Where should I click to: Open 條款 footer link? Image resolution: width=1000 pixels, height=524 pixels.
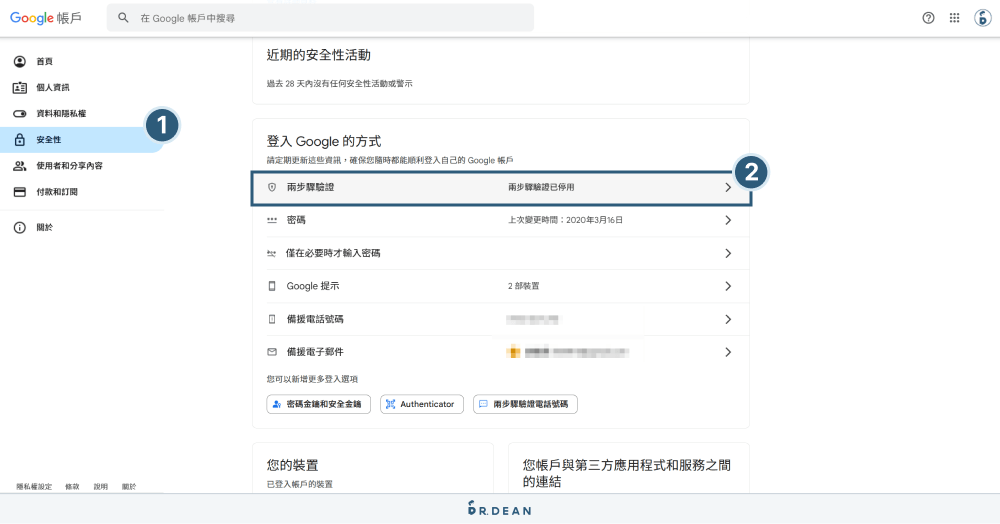pos(72,486)
